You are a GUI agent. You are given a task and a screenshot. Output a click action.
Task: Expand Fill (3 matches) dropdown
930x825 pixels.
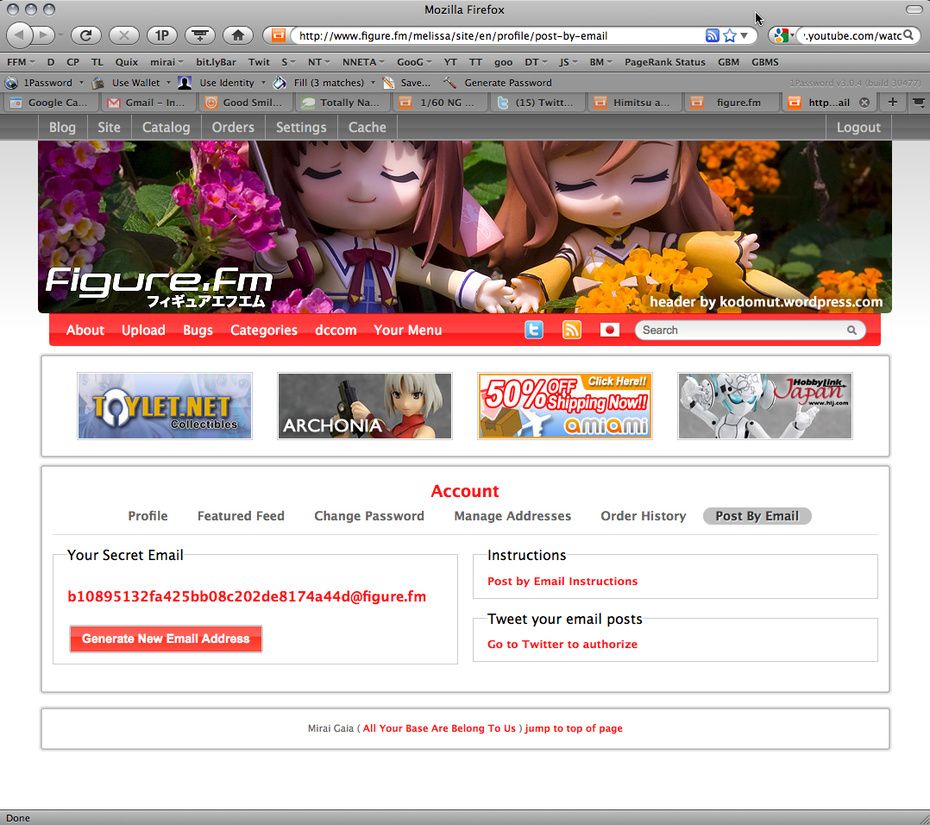[373, 82]
